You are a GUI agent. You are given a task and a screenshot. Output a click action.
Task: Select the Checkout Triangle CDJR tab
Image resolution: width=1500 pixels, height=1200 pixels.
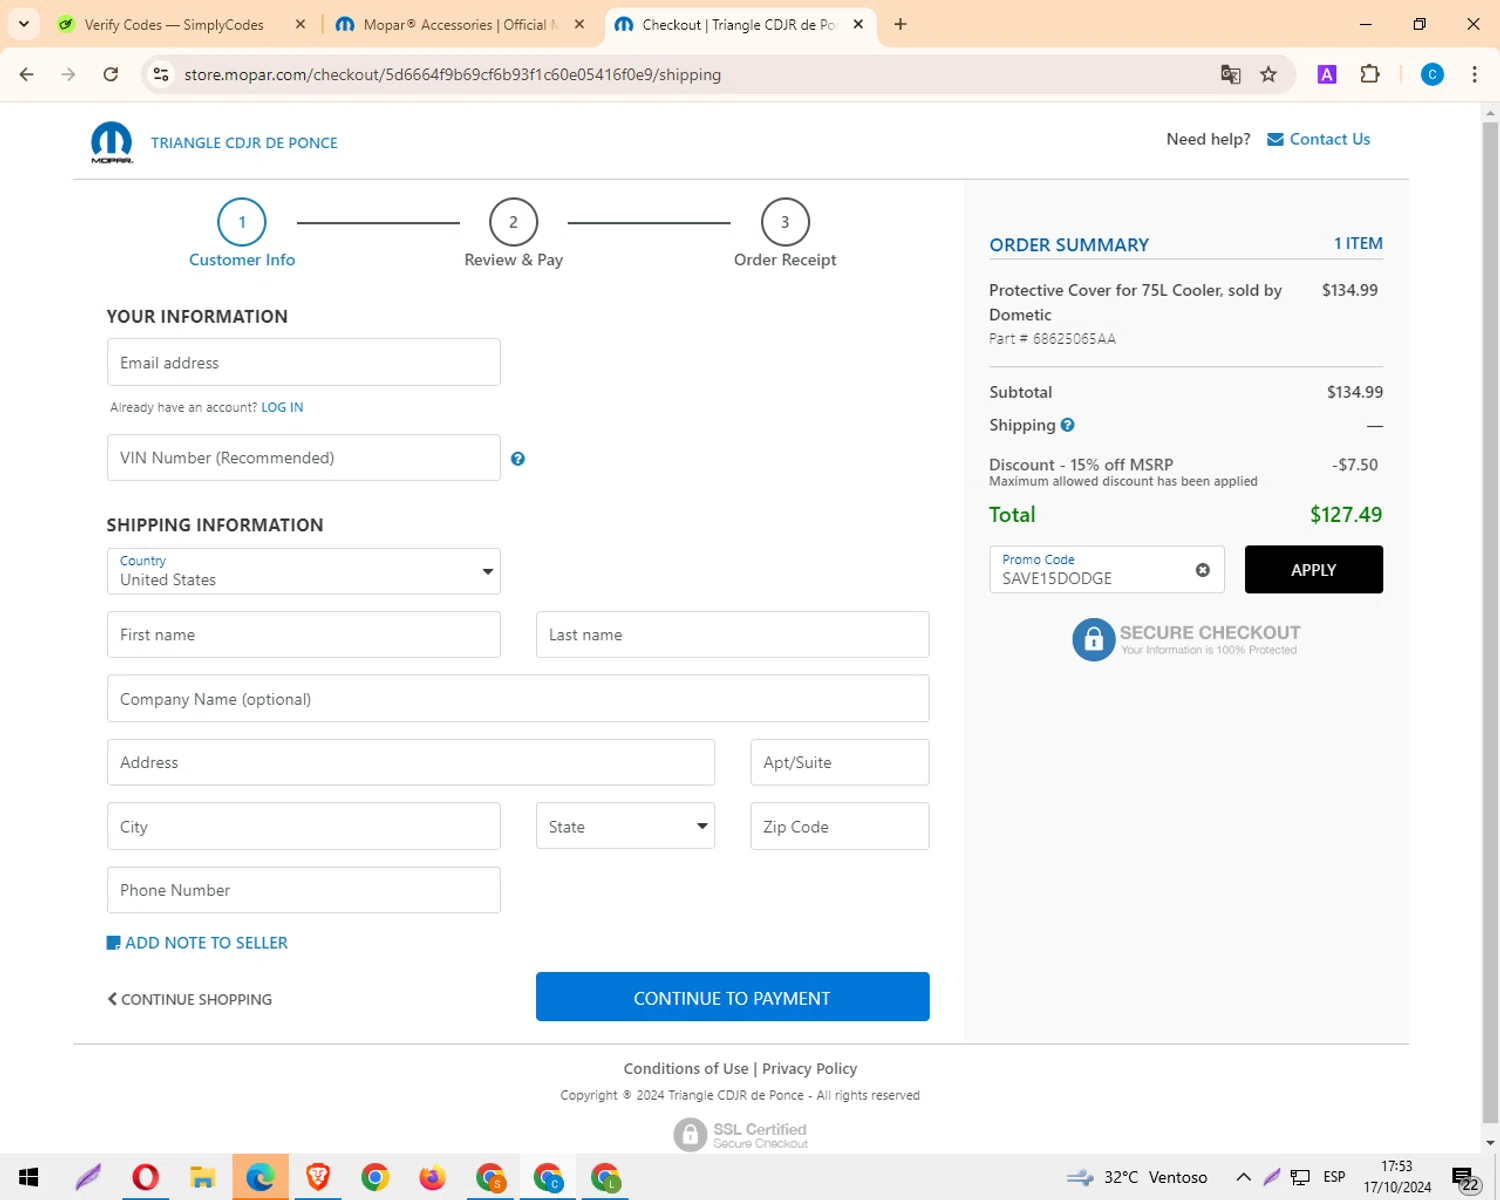click(x=738, y=24)
